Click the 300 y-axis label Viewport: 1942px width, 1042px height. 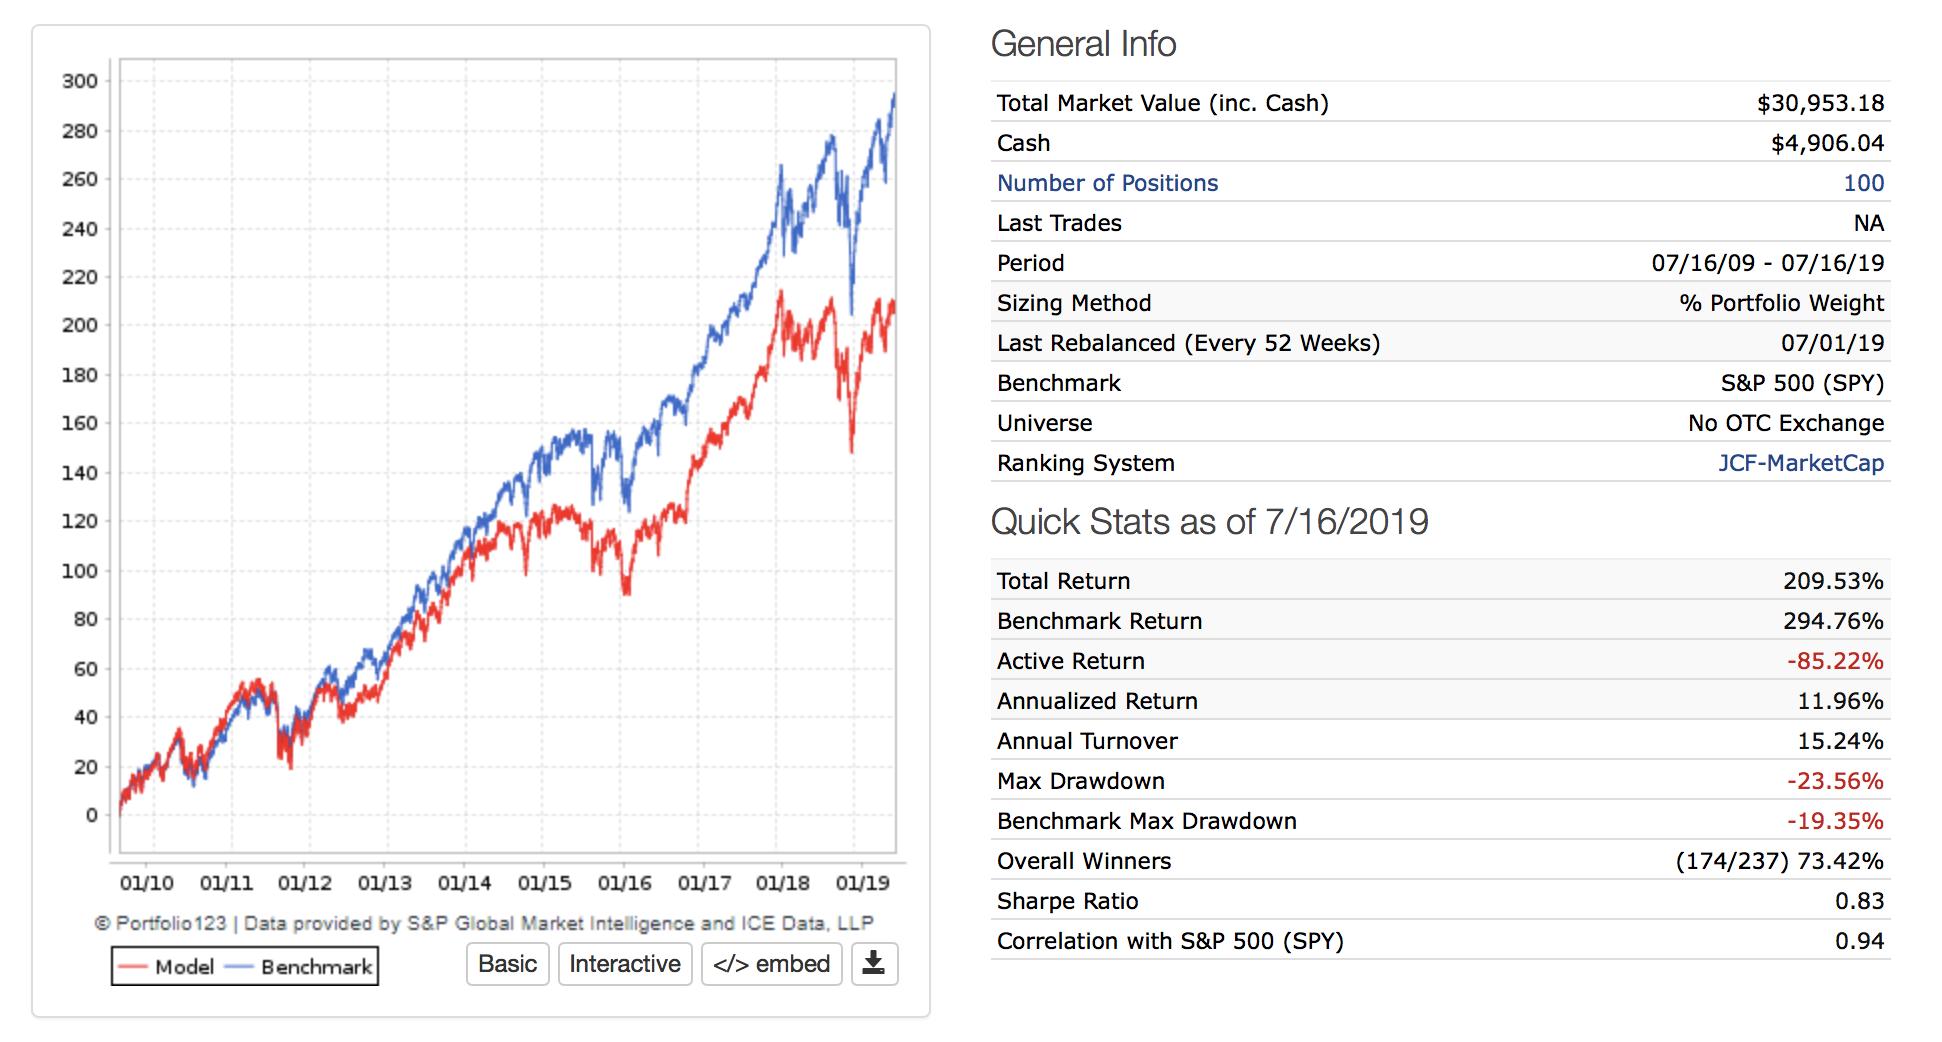click(80, 81)
